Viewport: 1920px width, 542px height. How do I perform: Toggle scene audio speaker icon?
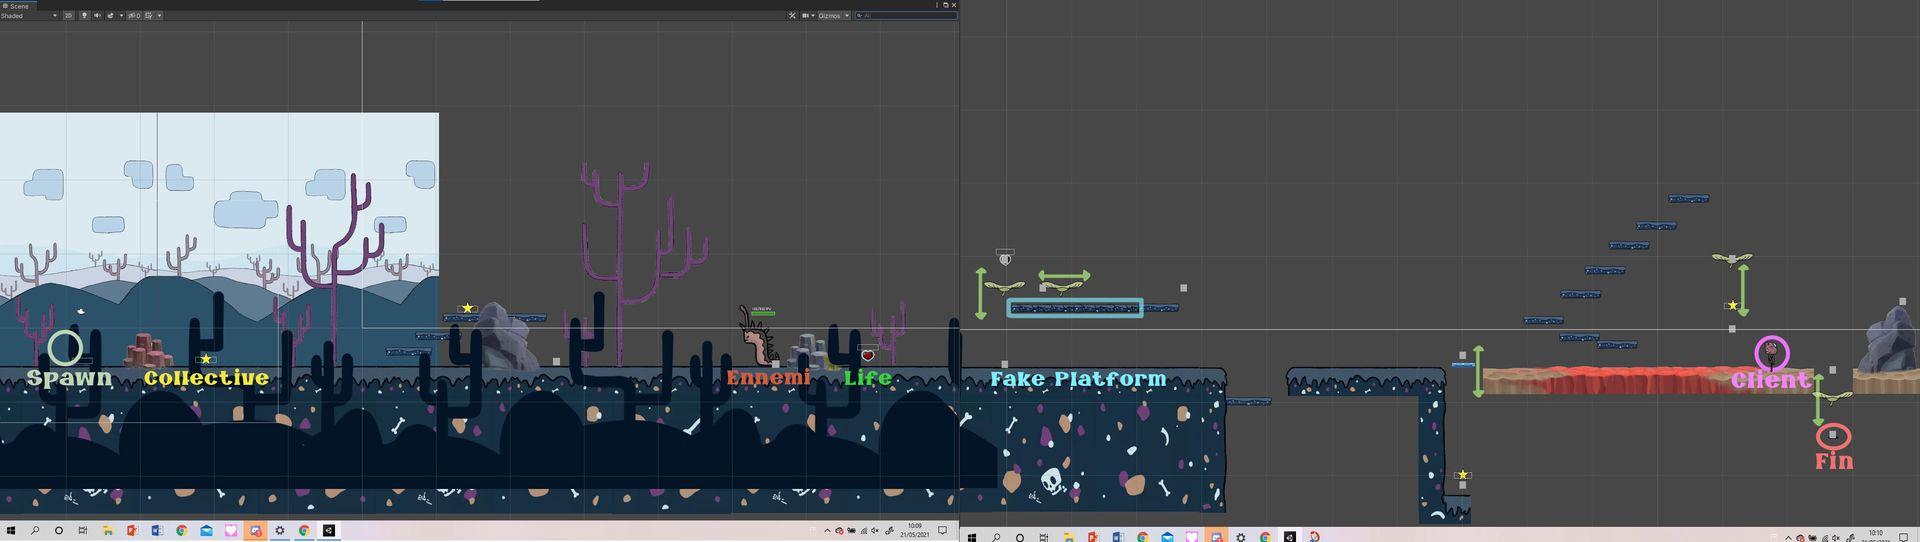[97, 16]
